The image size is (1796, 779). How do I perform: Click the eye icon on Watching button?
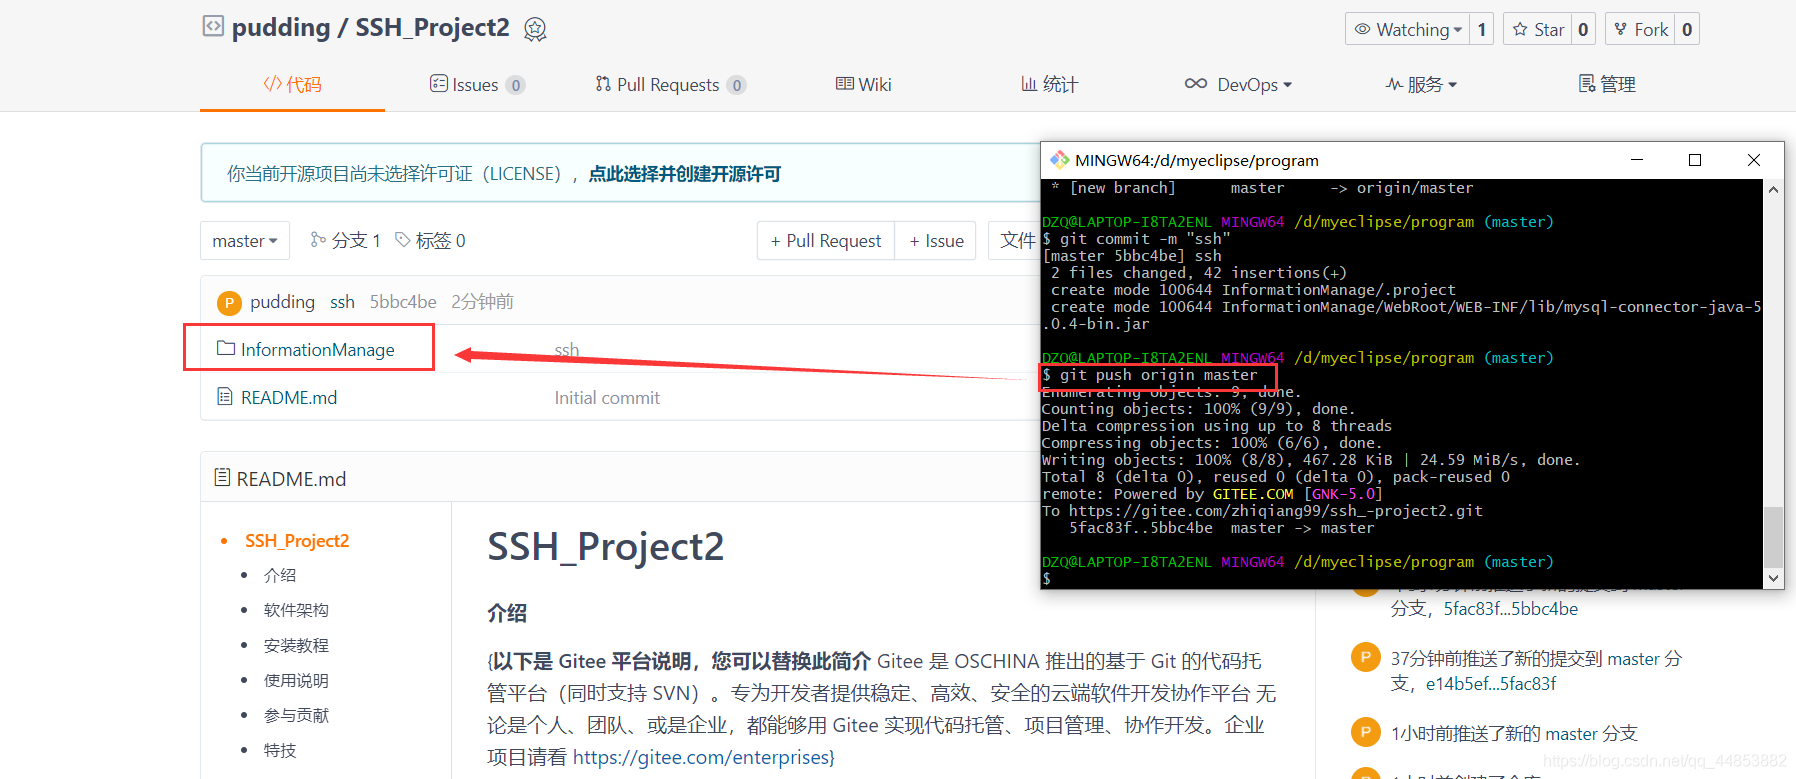point(1362,29)
